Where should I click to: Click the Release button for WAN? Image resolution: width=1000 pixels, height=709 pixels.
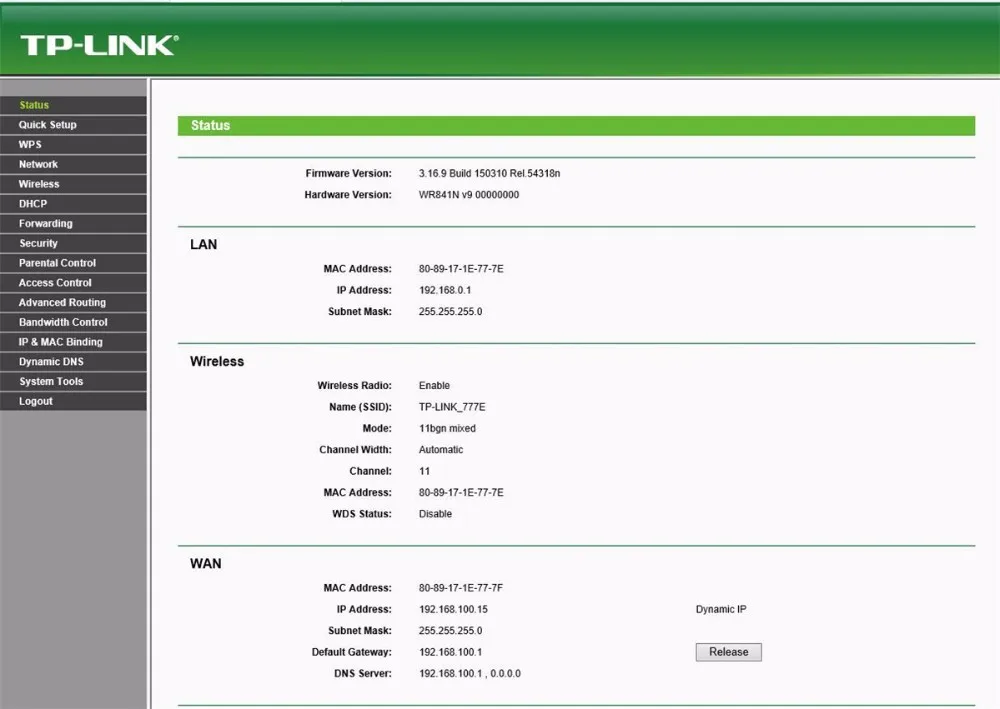pos(728,652)
